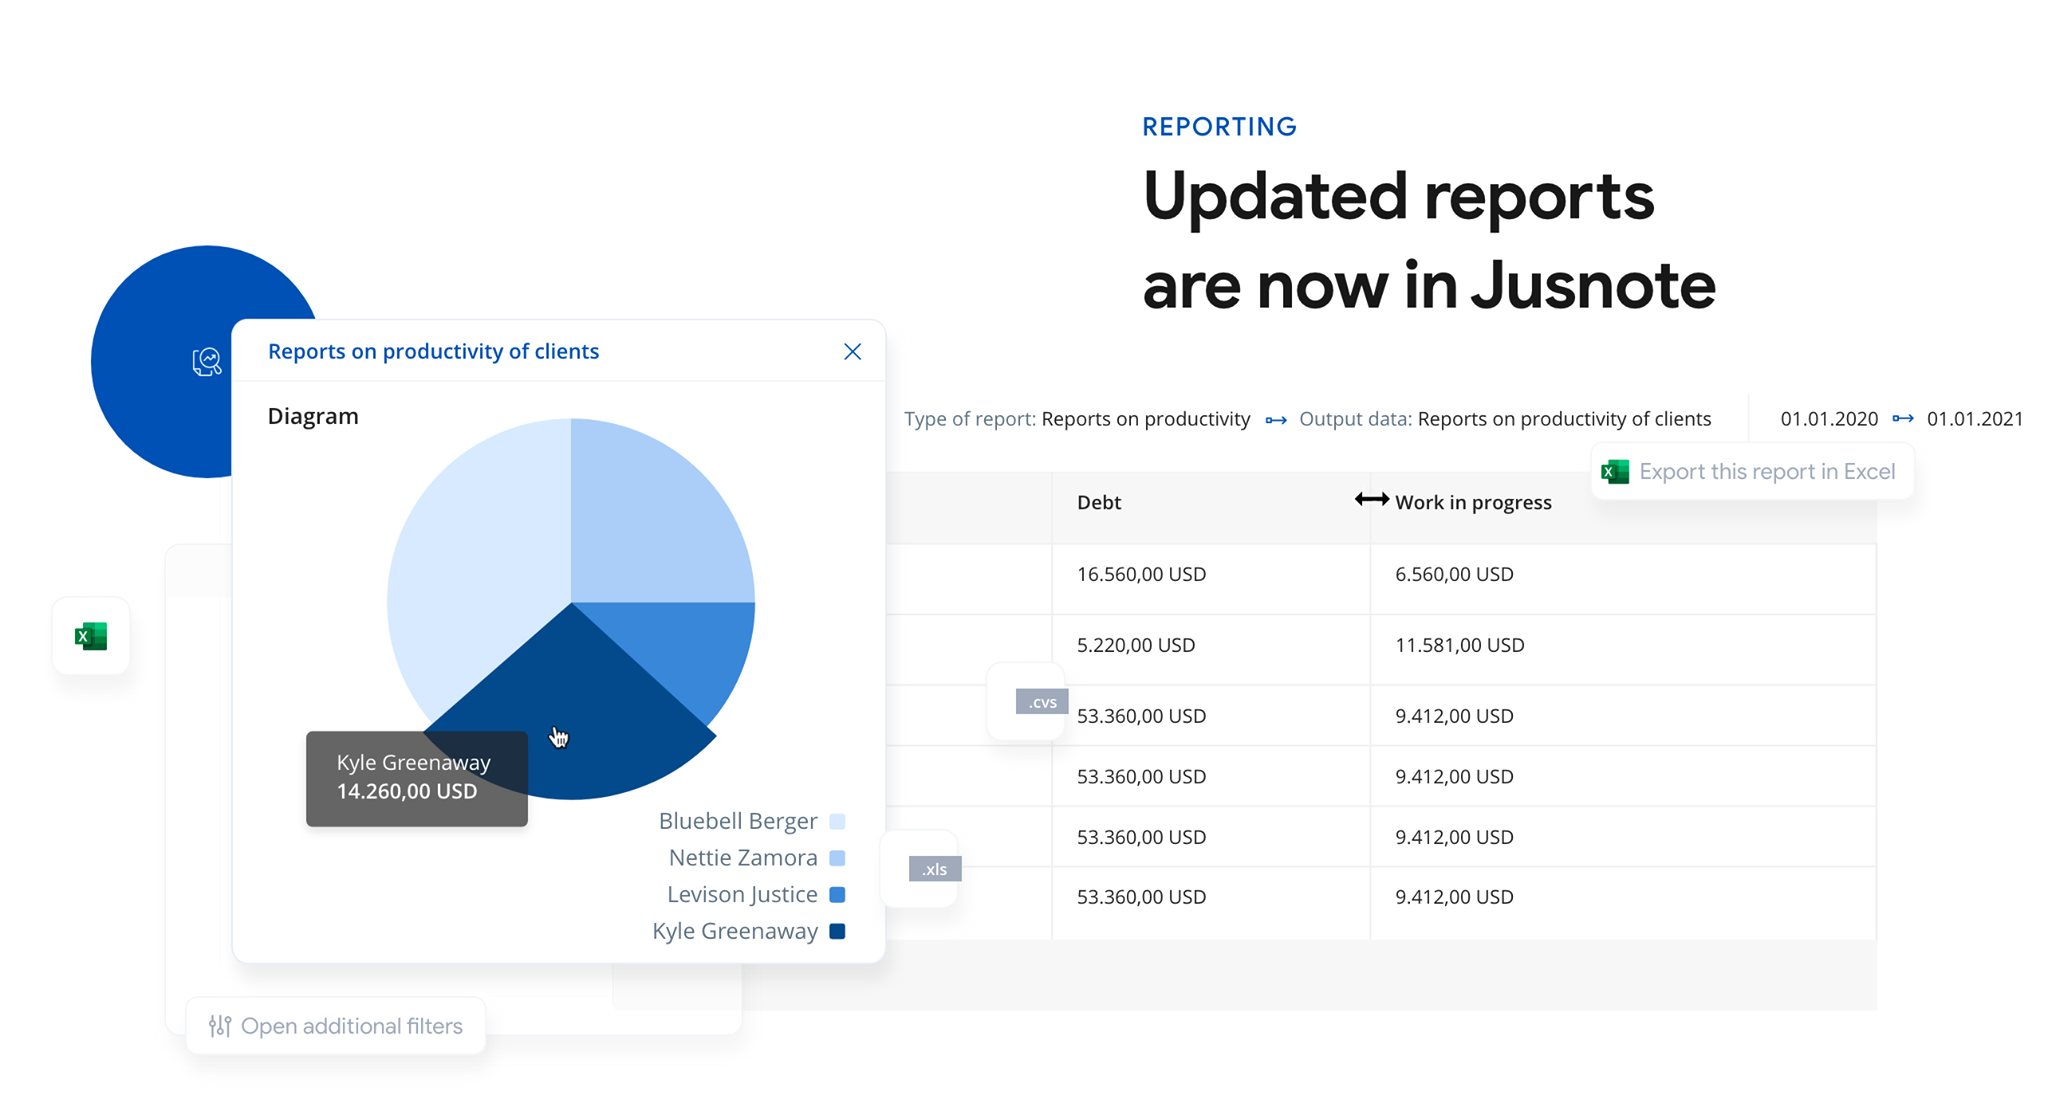This screenshot has width=2048, height=1095.
Task: Click the date range arrow icon
Action: 1902,419
